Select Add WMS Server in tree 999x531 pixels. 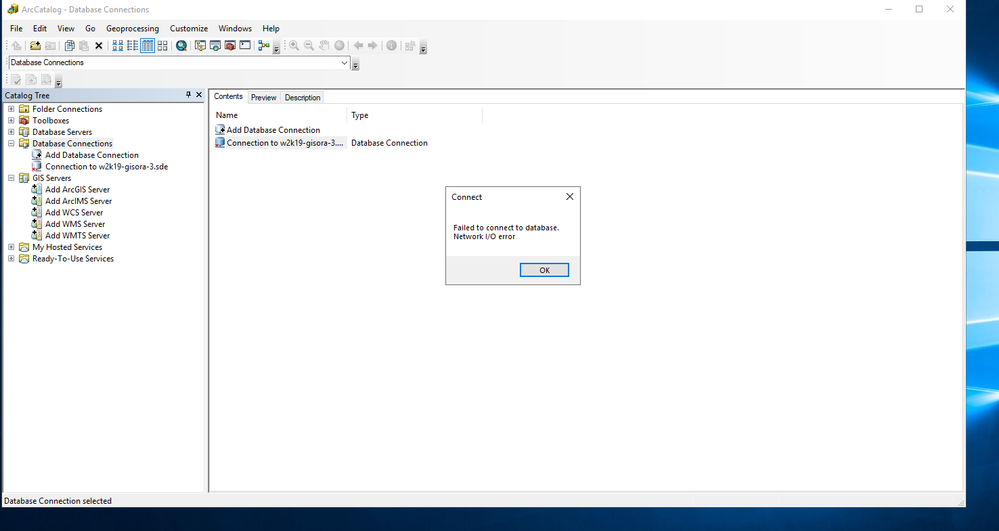click(x=75, y=224)
